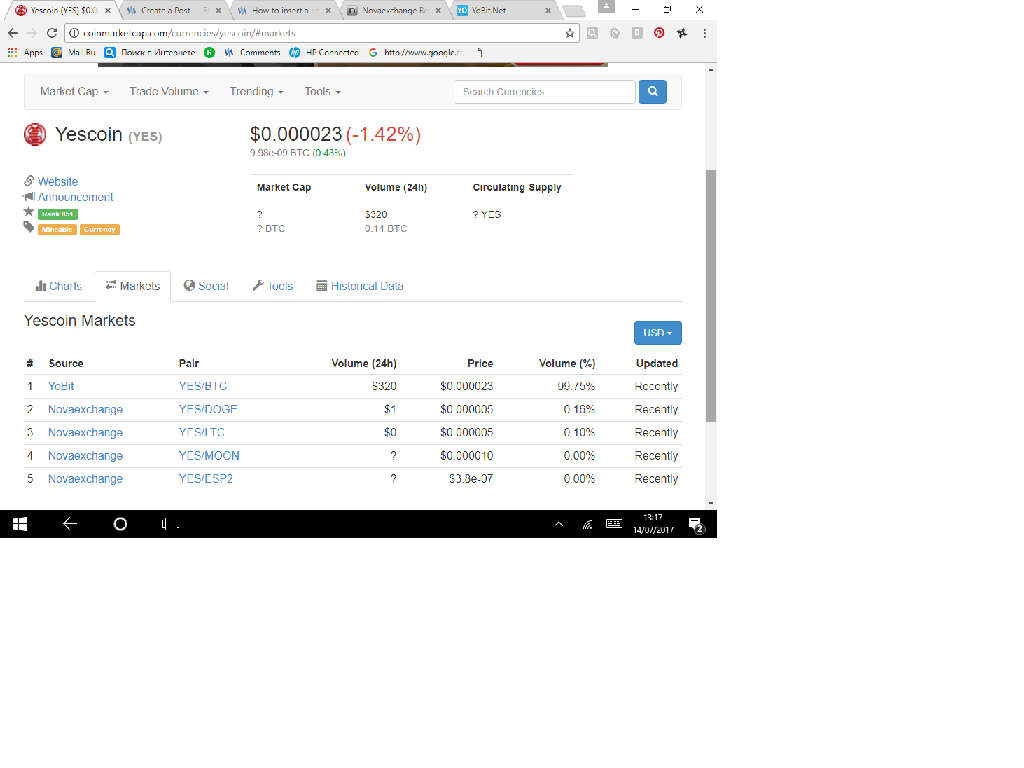Open the Comments bookmark
This screenshot has height=768, width=1024.
[252, 52]
